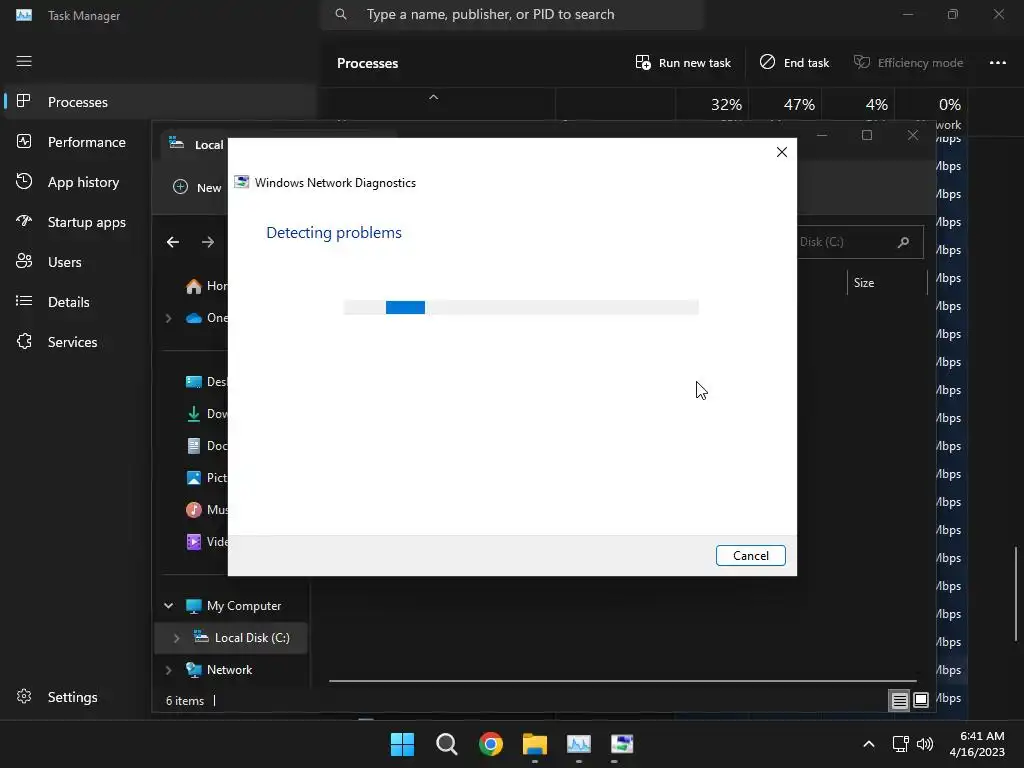This screenshot has width=1024, height=768.
Task: Click the 47% memory column header
Action: 799,104
